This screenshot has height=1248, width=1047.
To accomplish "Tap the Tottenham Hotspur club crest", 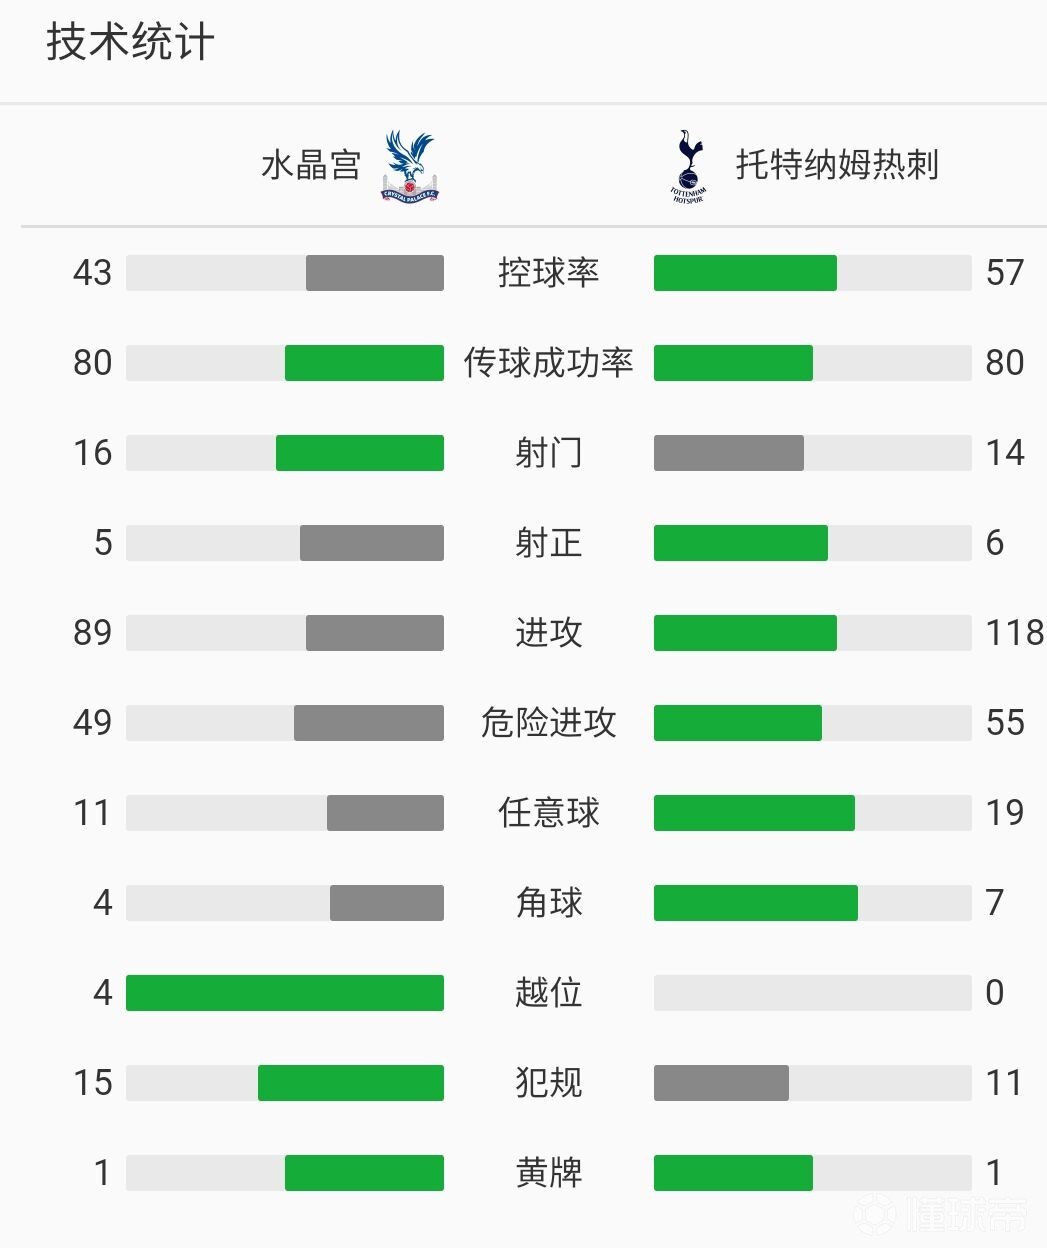I will pyautogui.click(x=688, y=166).
